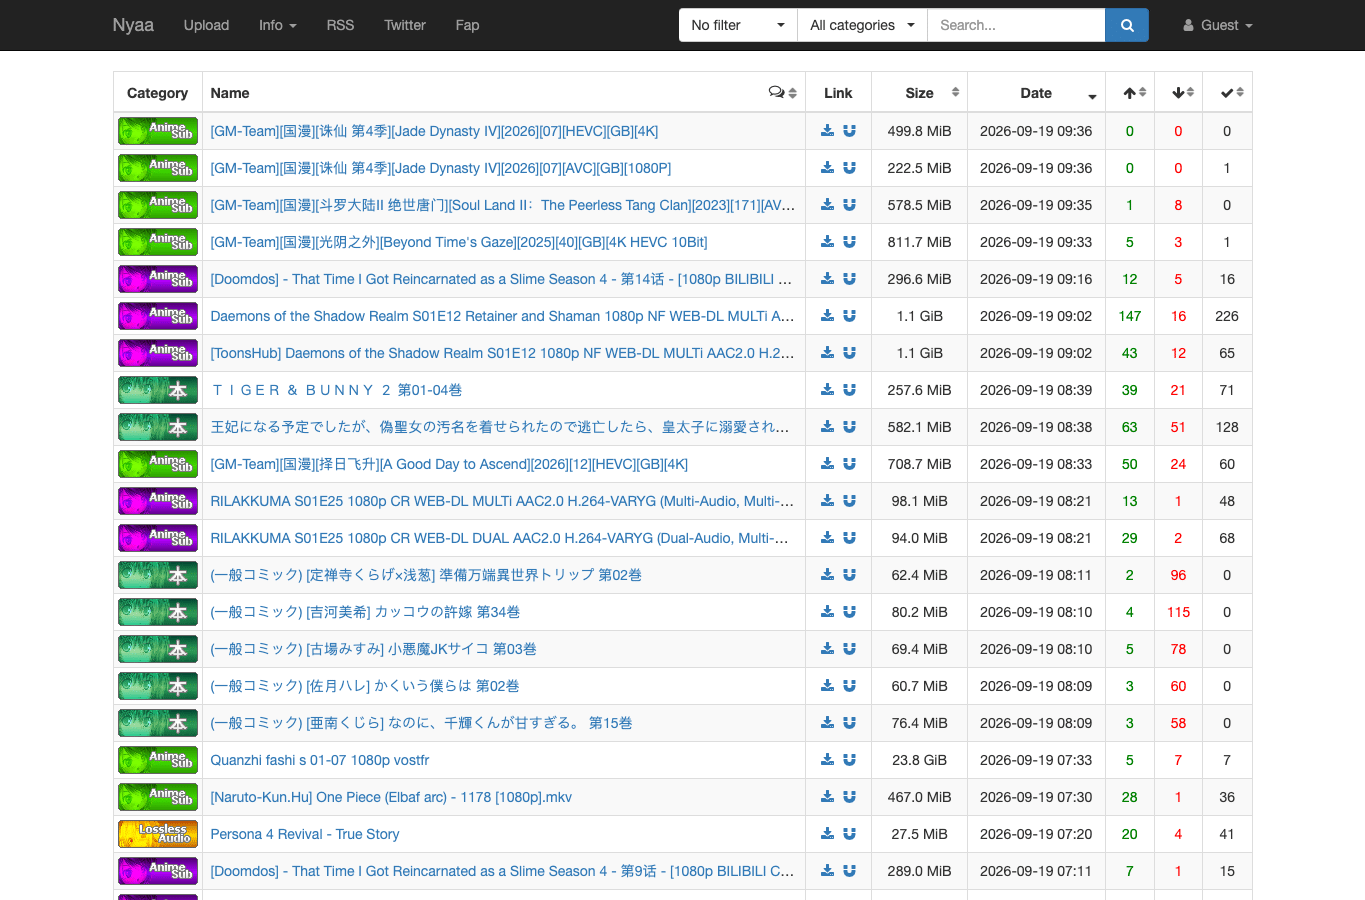Screen dimensions: 1365x900
Task: Click completed count 226 for Daemons row
Action: tap(1227, 316)
